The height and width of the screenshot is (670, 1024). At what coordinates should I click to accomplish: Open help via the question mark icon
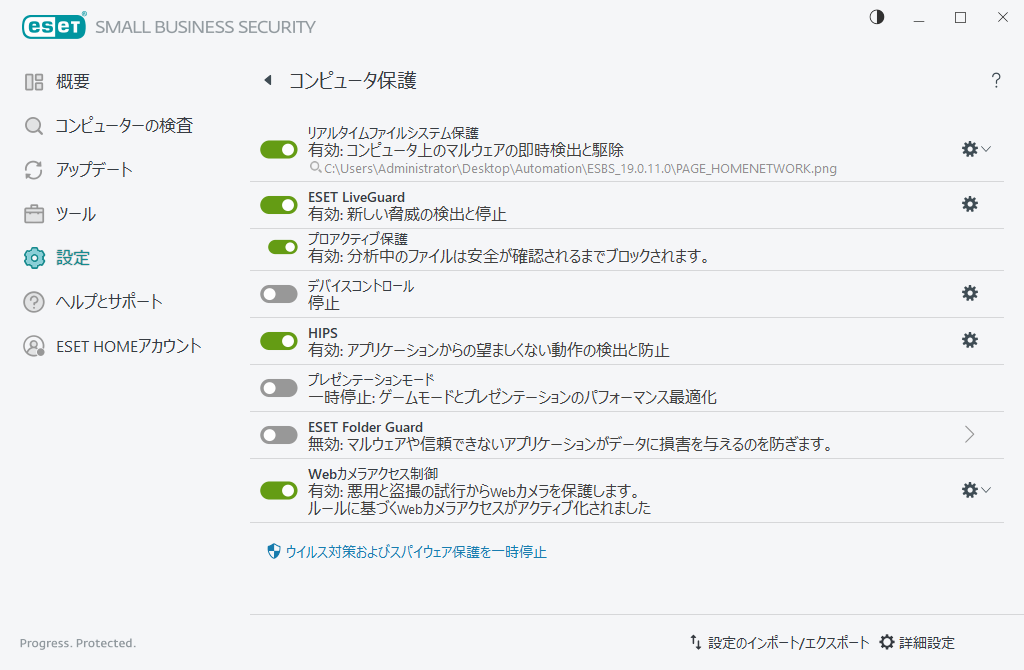click(x=996, y=81)
